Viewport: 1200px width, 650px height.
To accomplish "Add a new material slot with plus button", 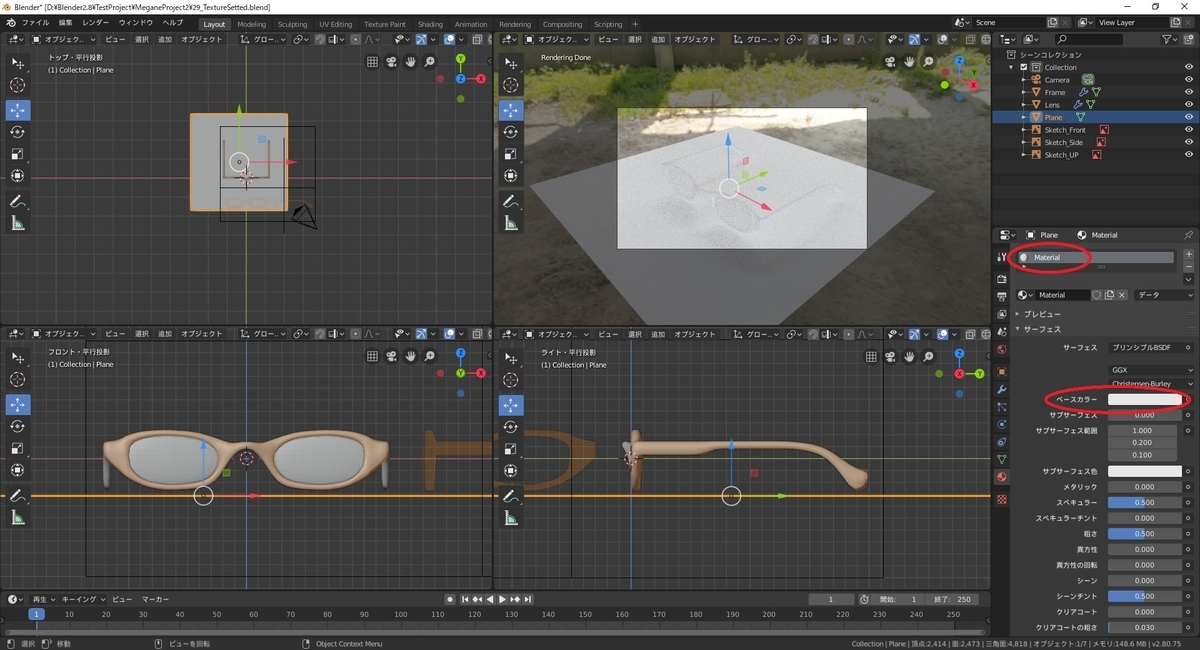I will (x=1188, y=256).
